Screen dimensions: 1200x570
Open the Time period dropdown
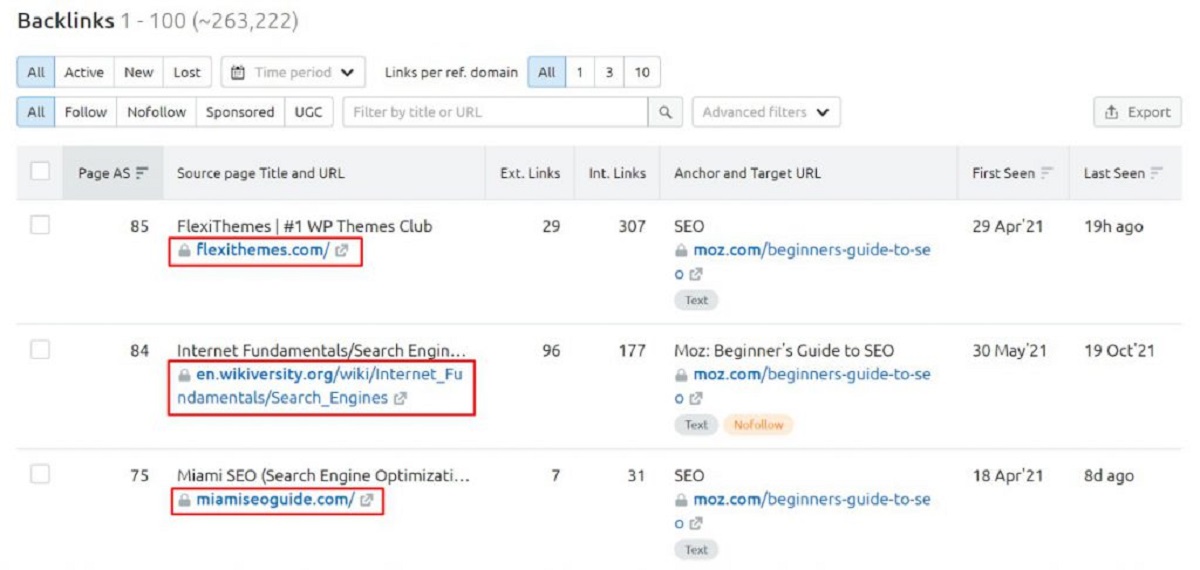(293, 72)
